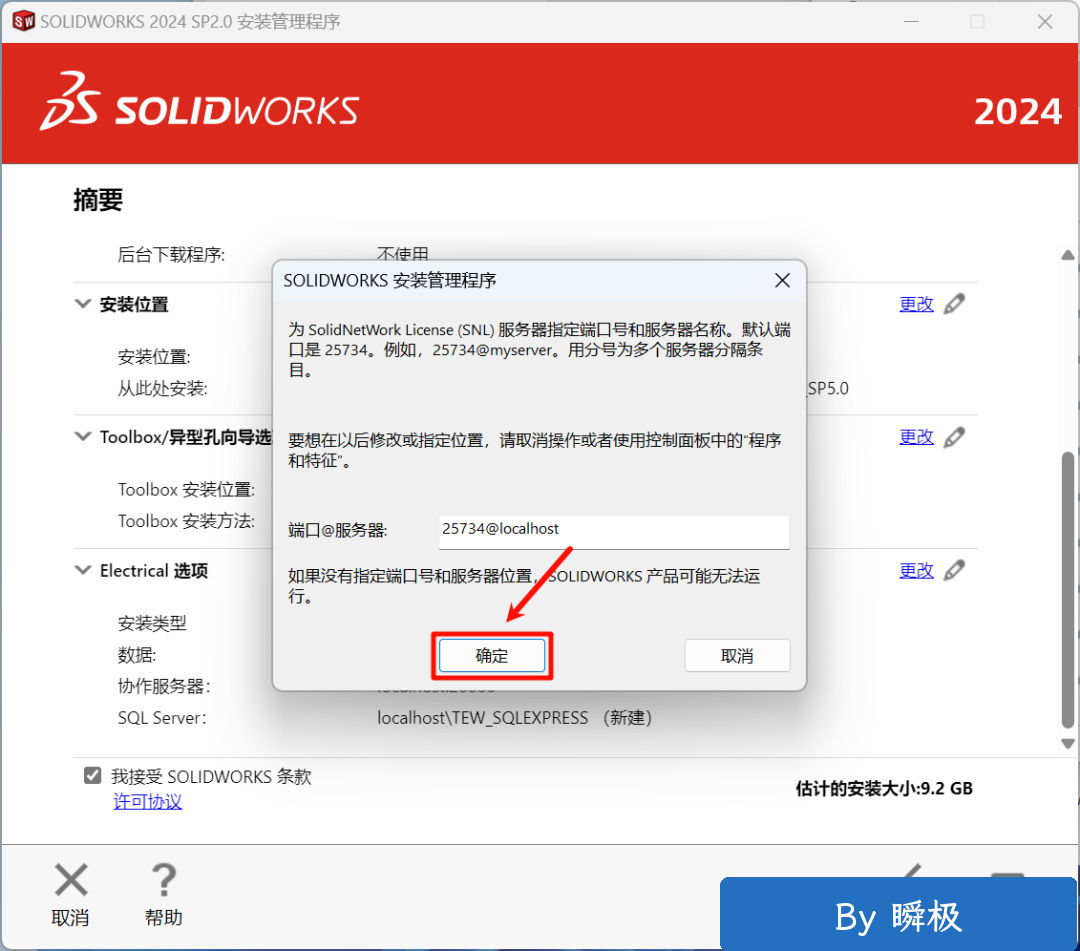The image size is (1080, 951).
Task: Click 更改 link for 安装位置
Action: (916, 304)
